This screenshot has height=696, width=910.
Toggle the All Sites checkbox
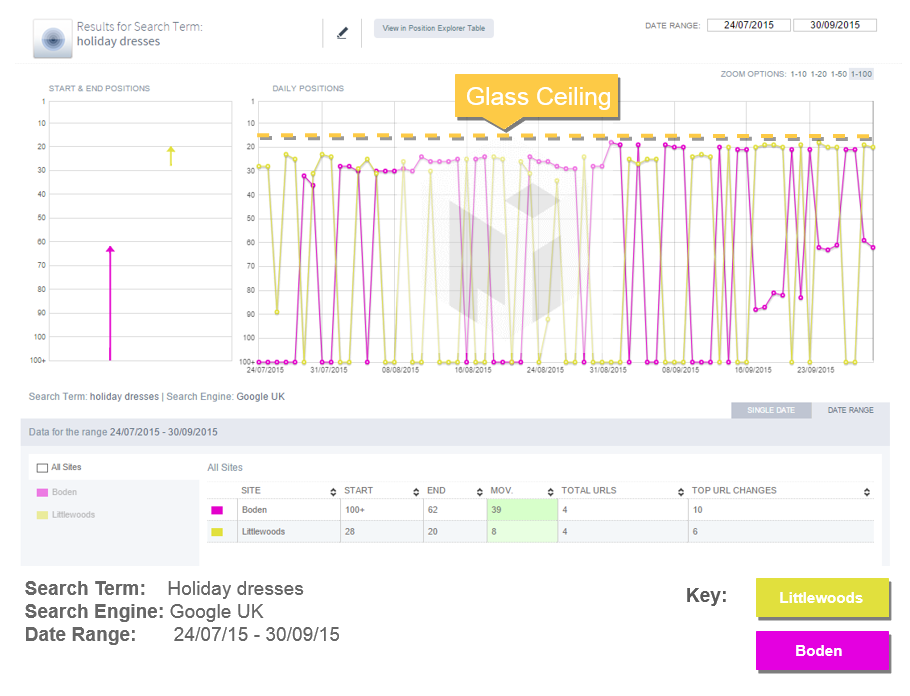[x=42, y=468]
